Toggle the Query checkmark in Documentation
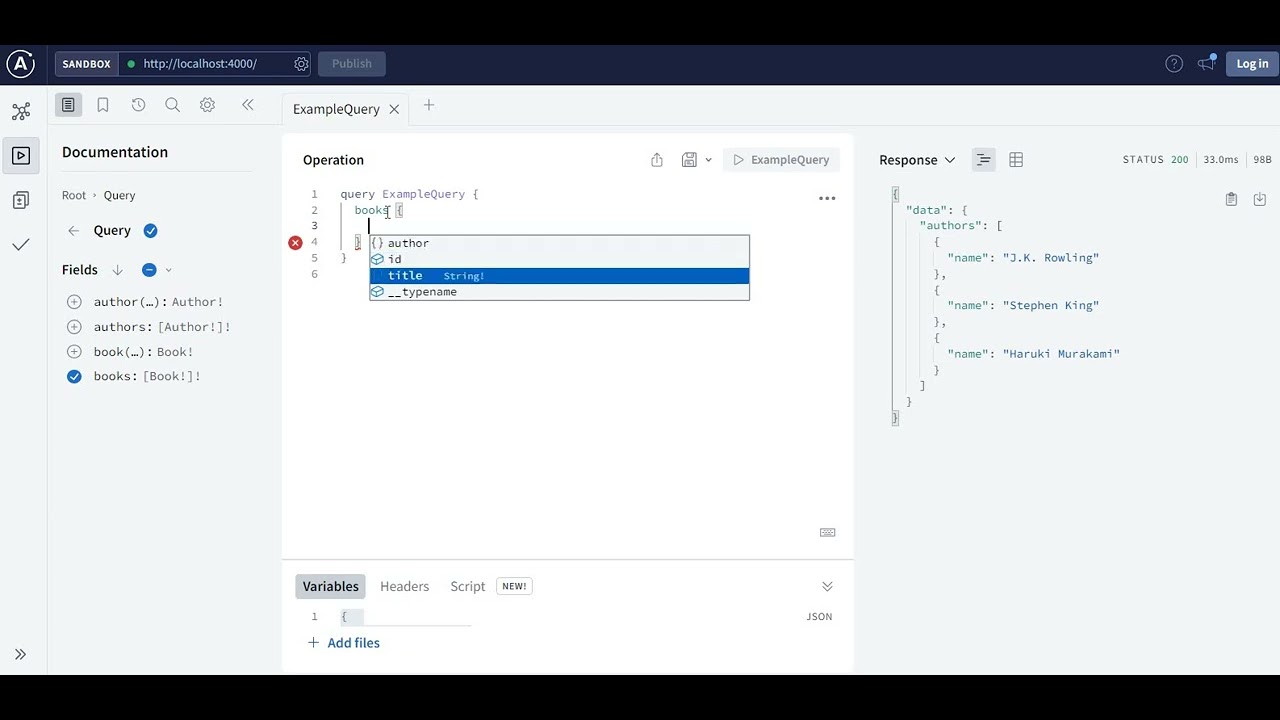 click(x=150, y=231)
